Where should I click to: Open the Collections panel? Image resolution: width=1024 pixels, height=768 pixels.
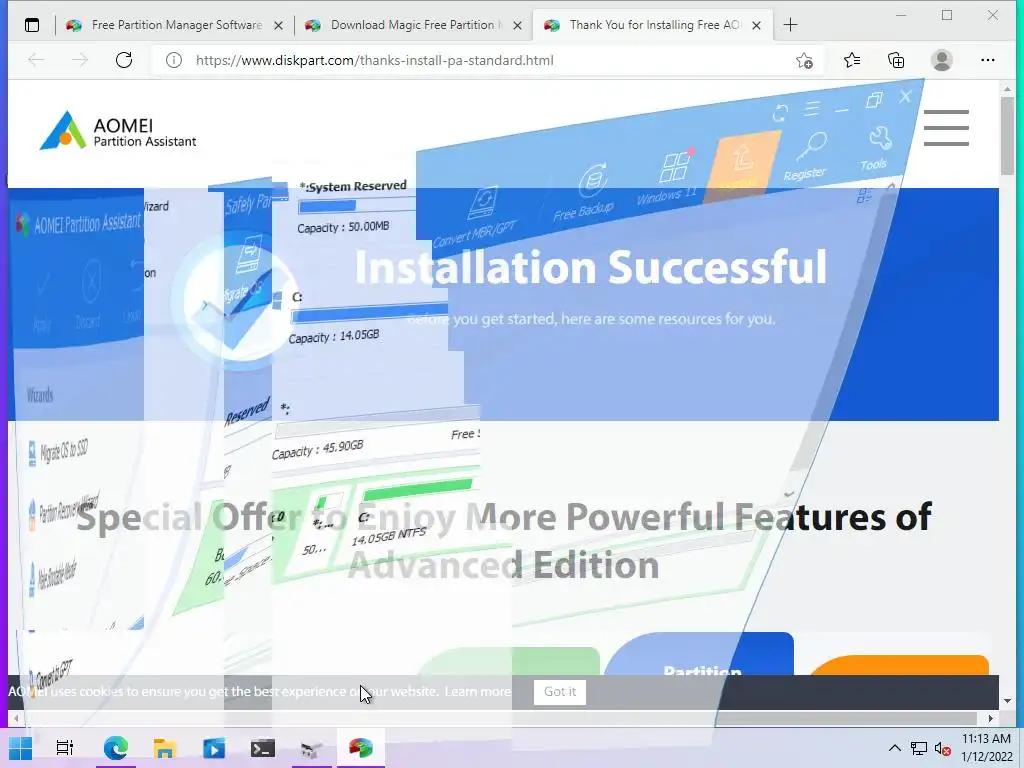(x=896, y=60)
